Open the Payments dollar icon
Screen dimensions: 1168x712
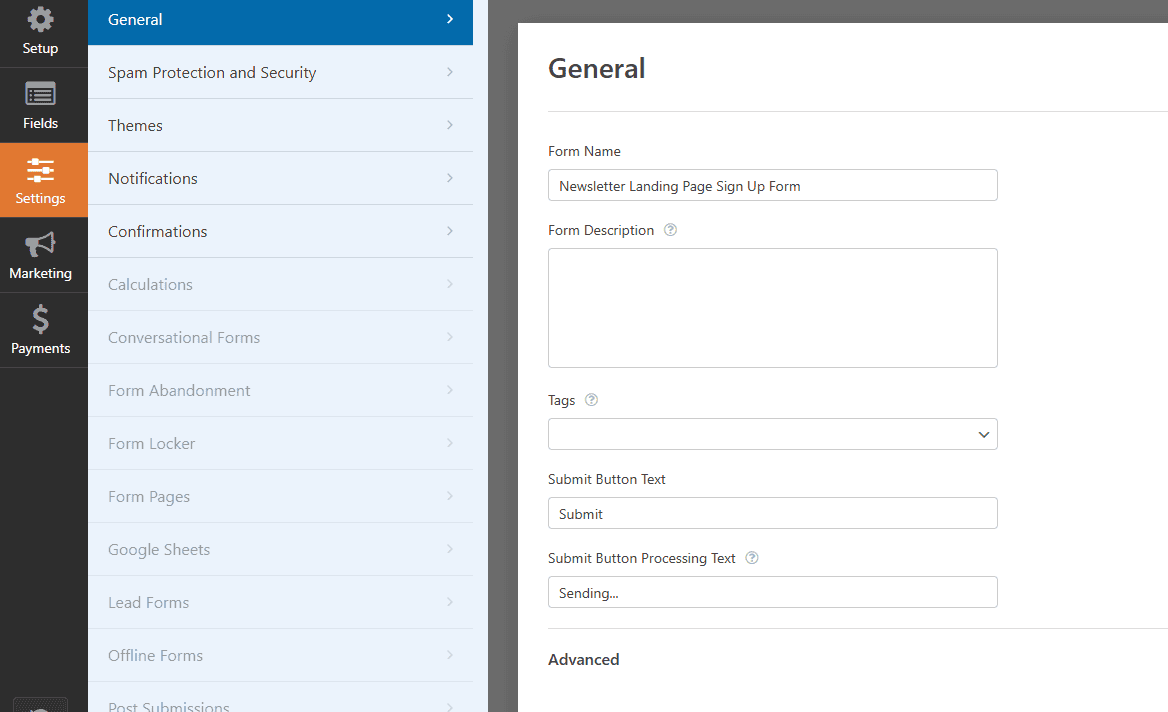coord(40,320)
